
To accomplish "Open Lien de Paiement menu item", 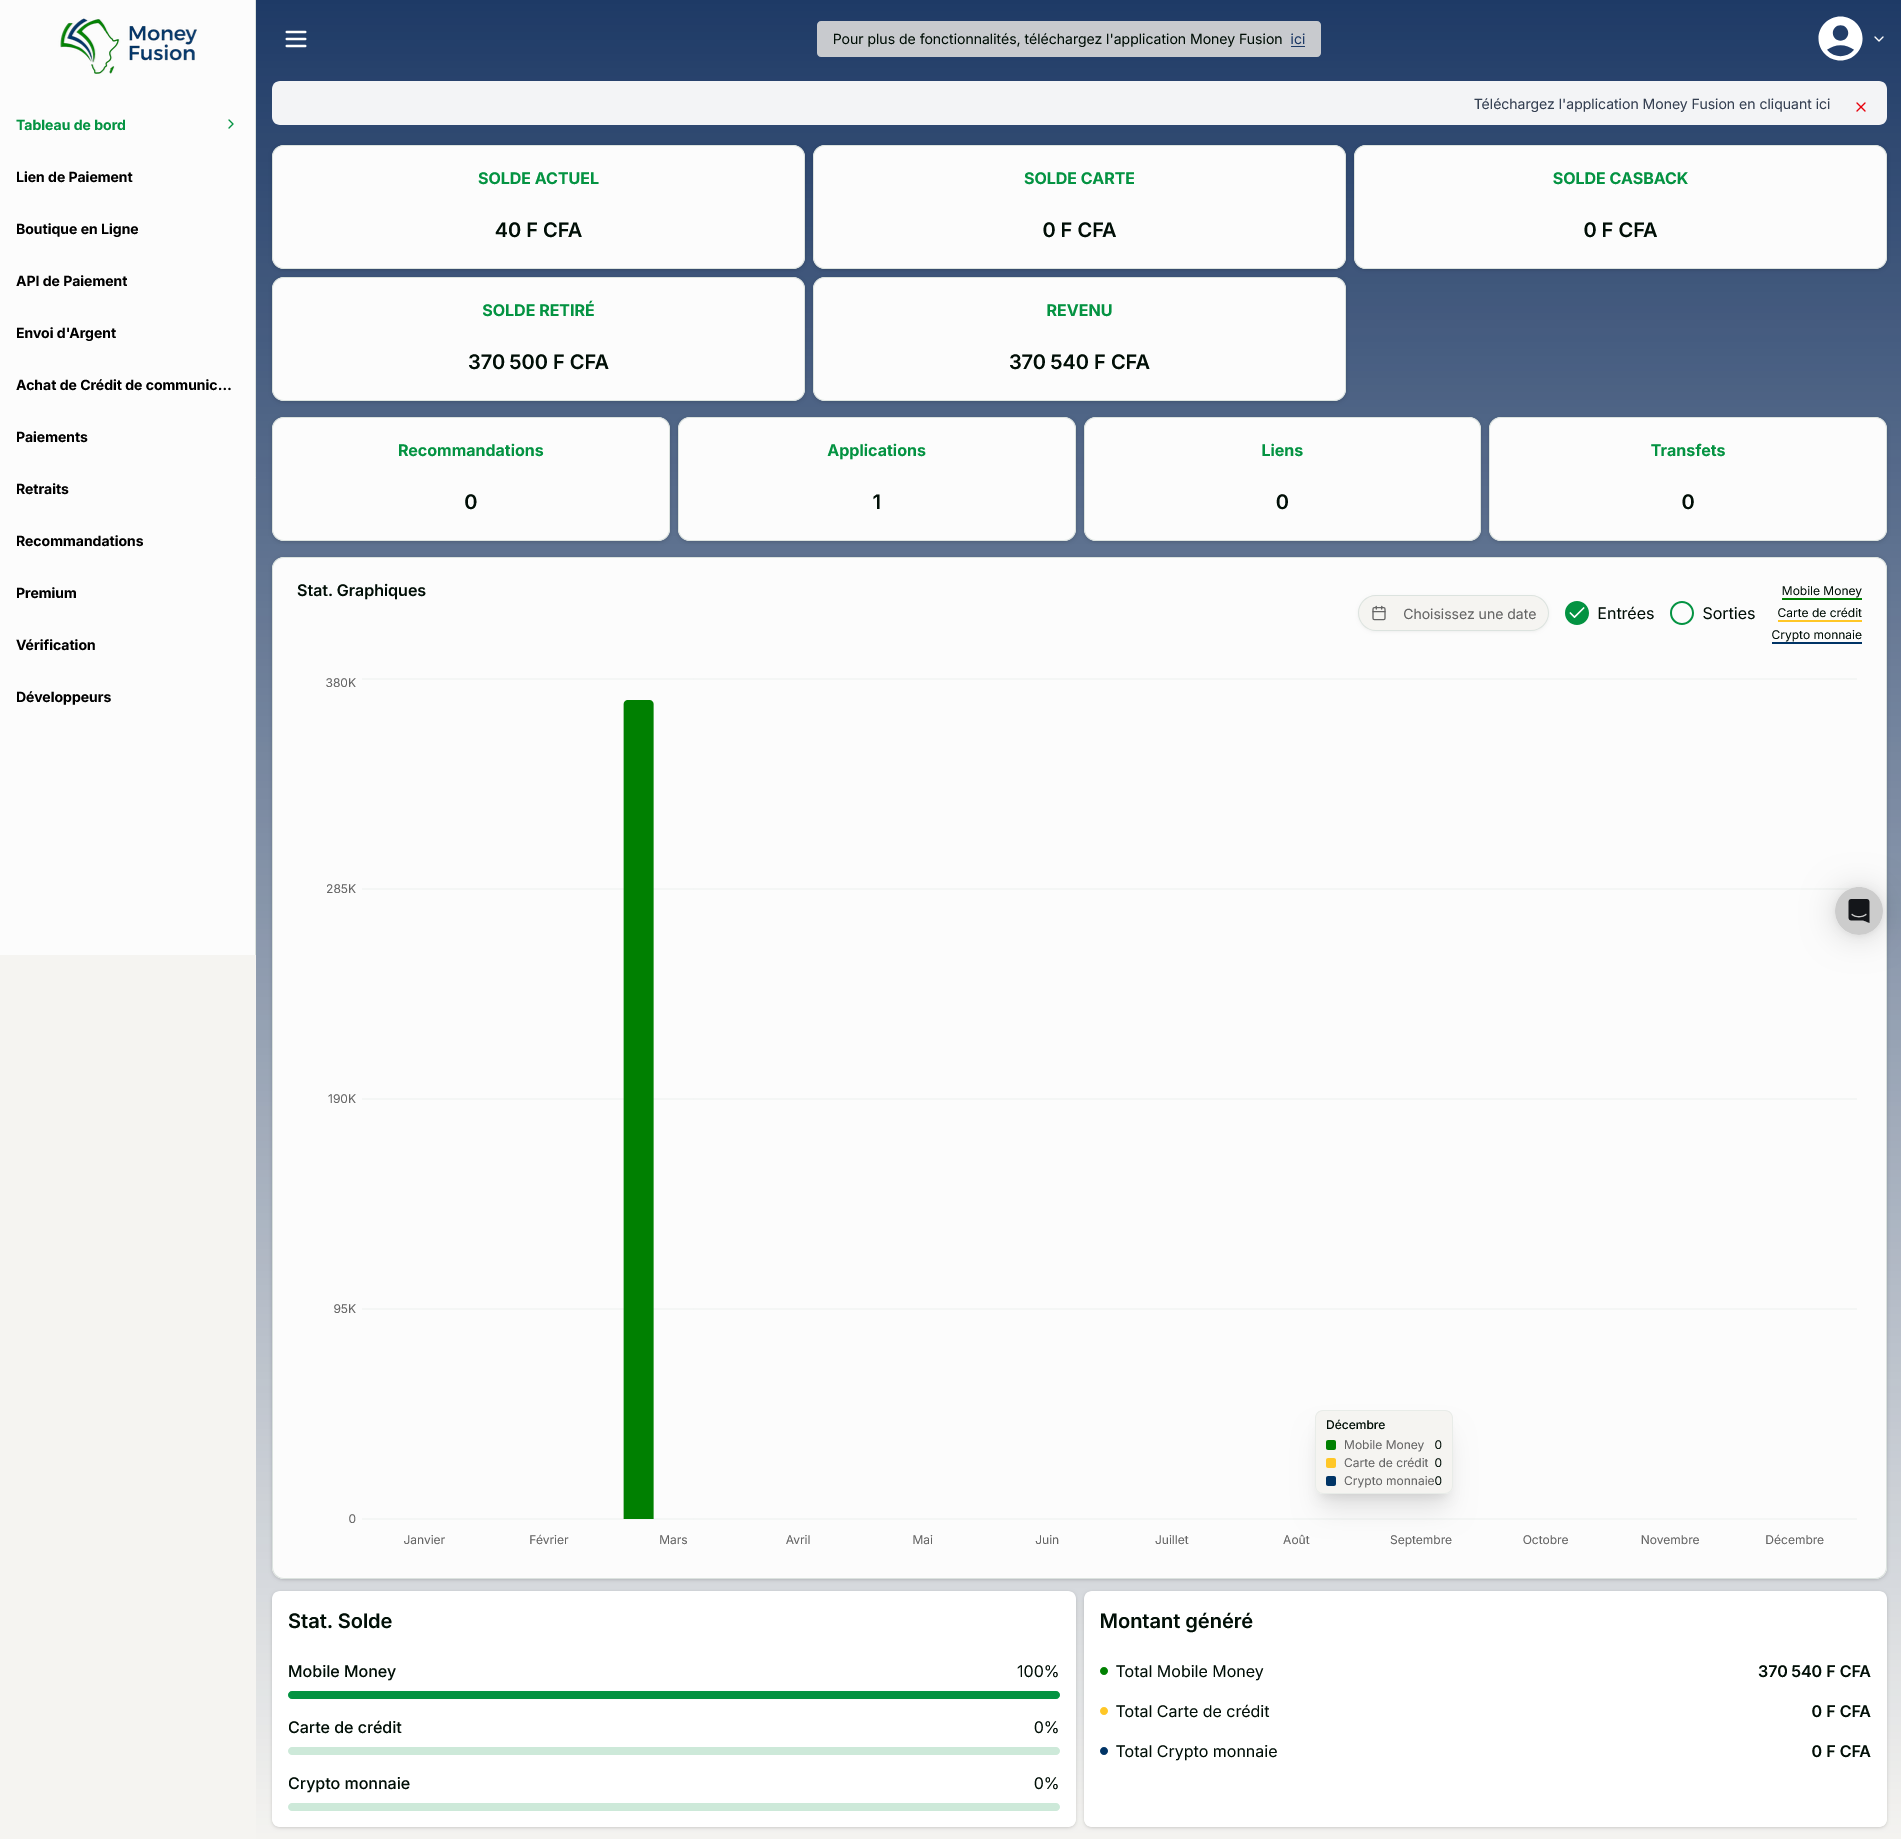I will click(x=74, y=177).
